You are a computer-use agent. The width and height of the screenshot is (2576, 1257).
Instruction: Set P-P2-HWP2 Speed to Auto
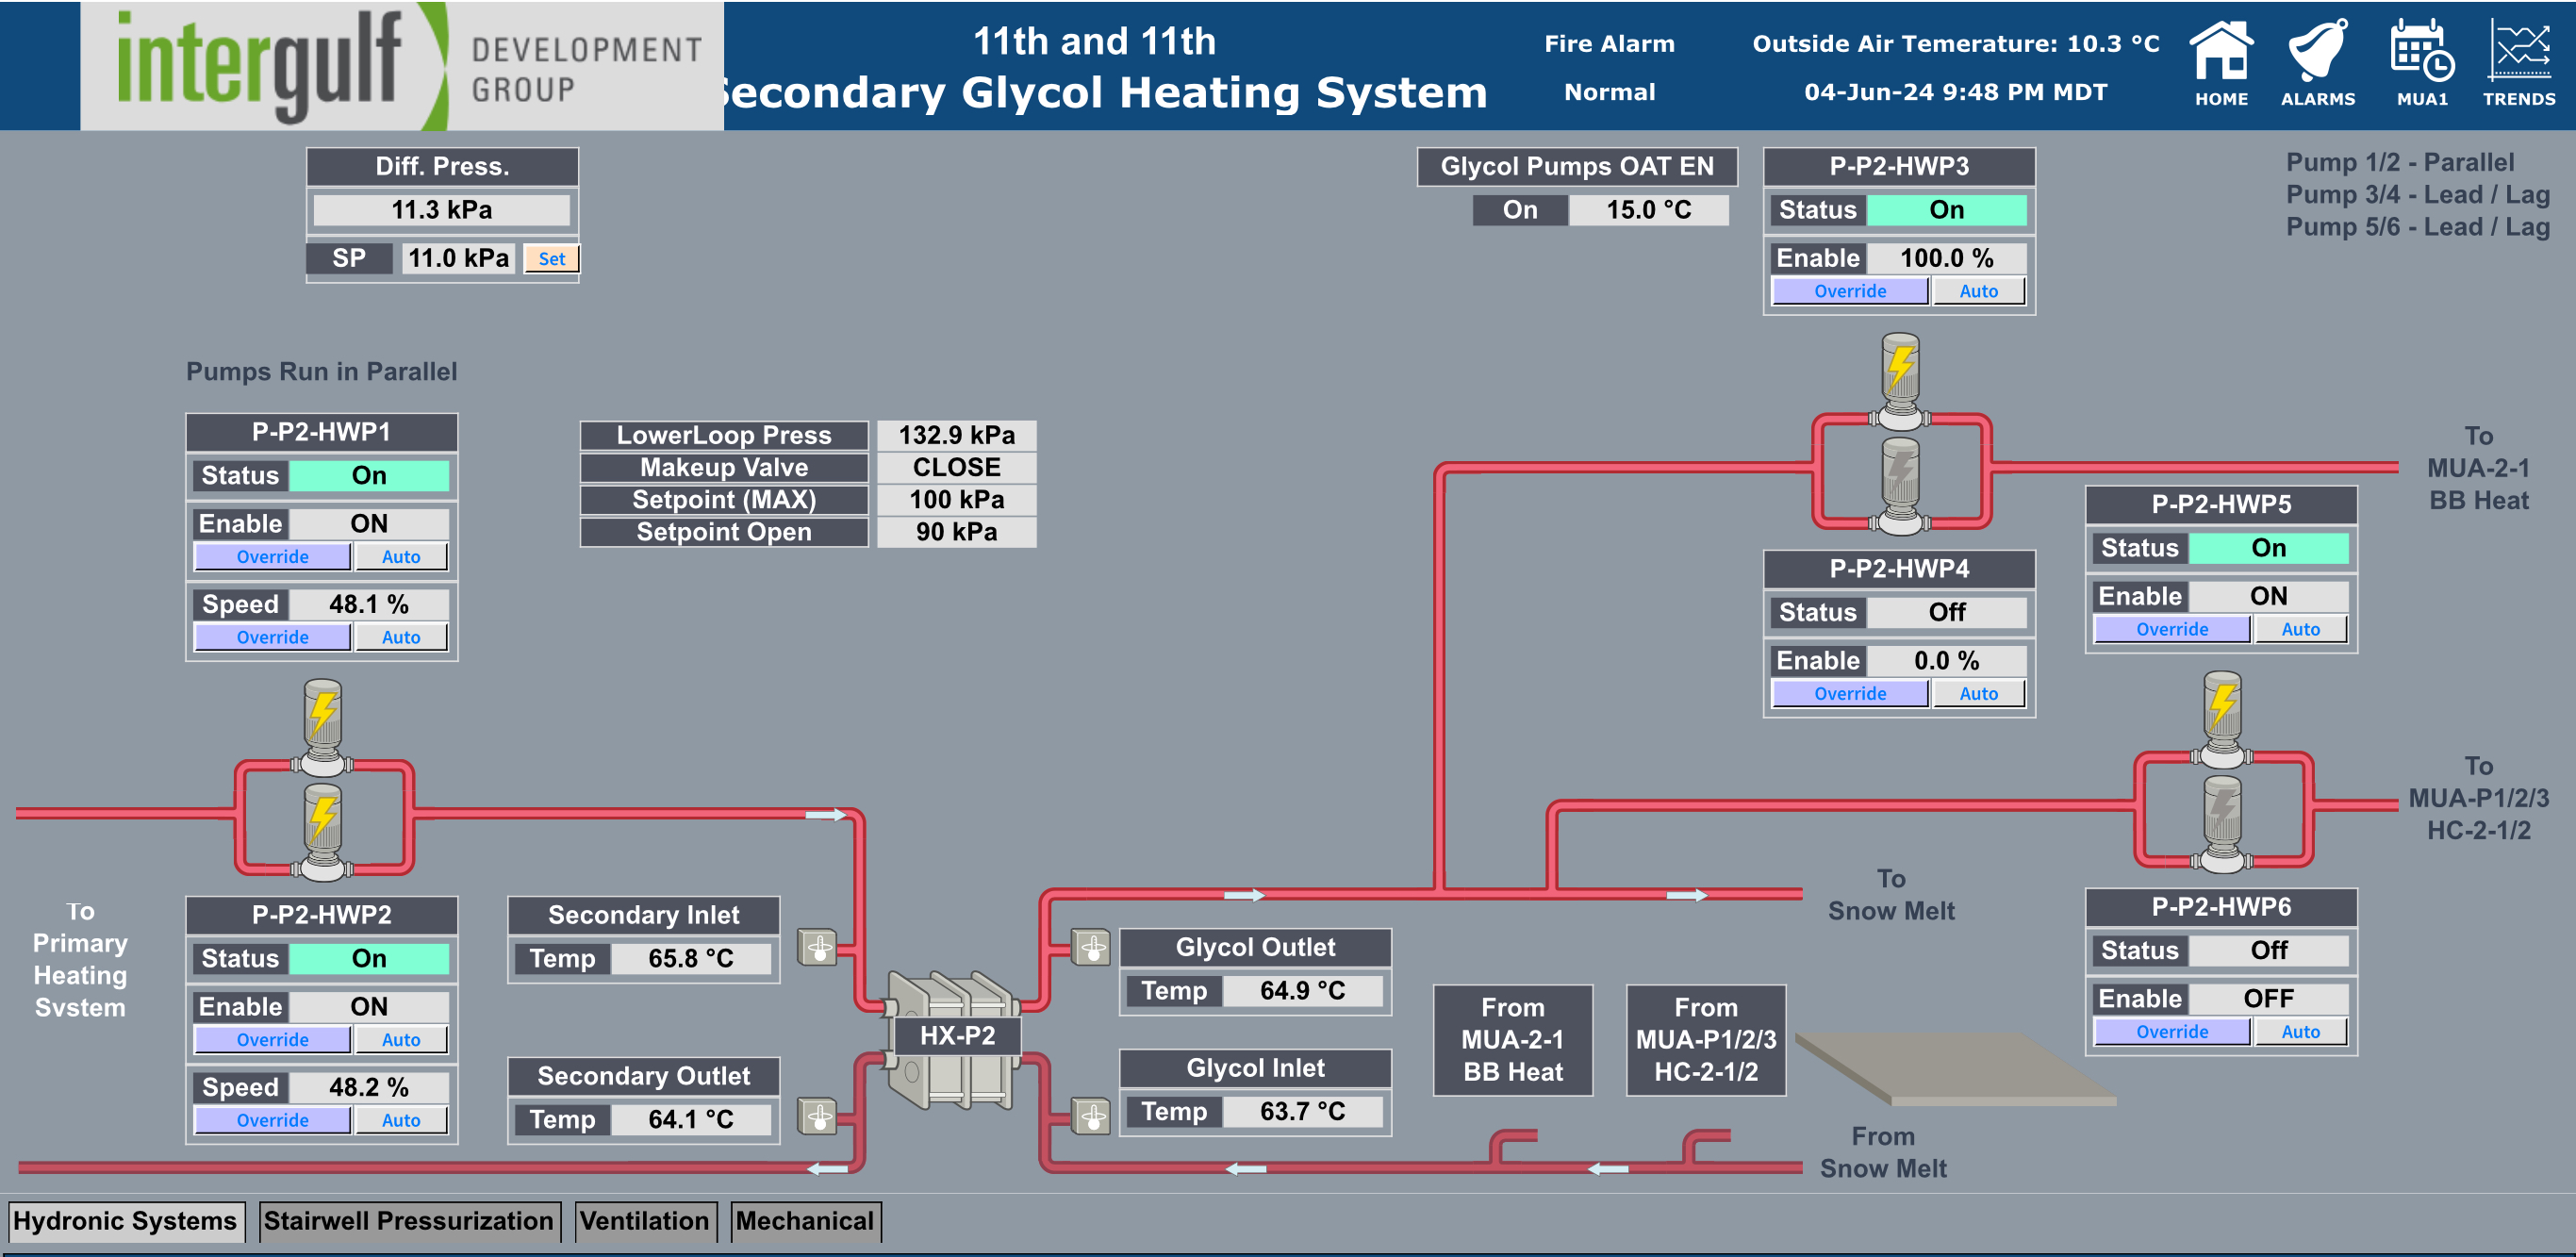tap(401, 1120)
